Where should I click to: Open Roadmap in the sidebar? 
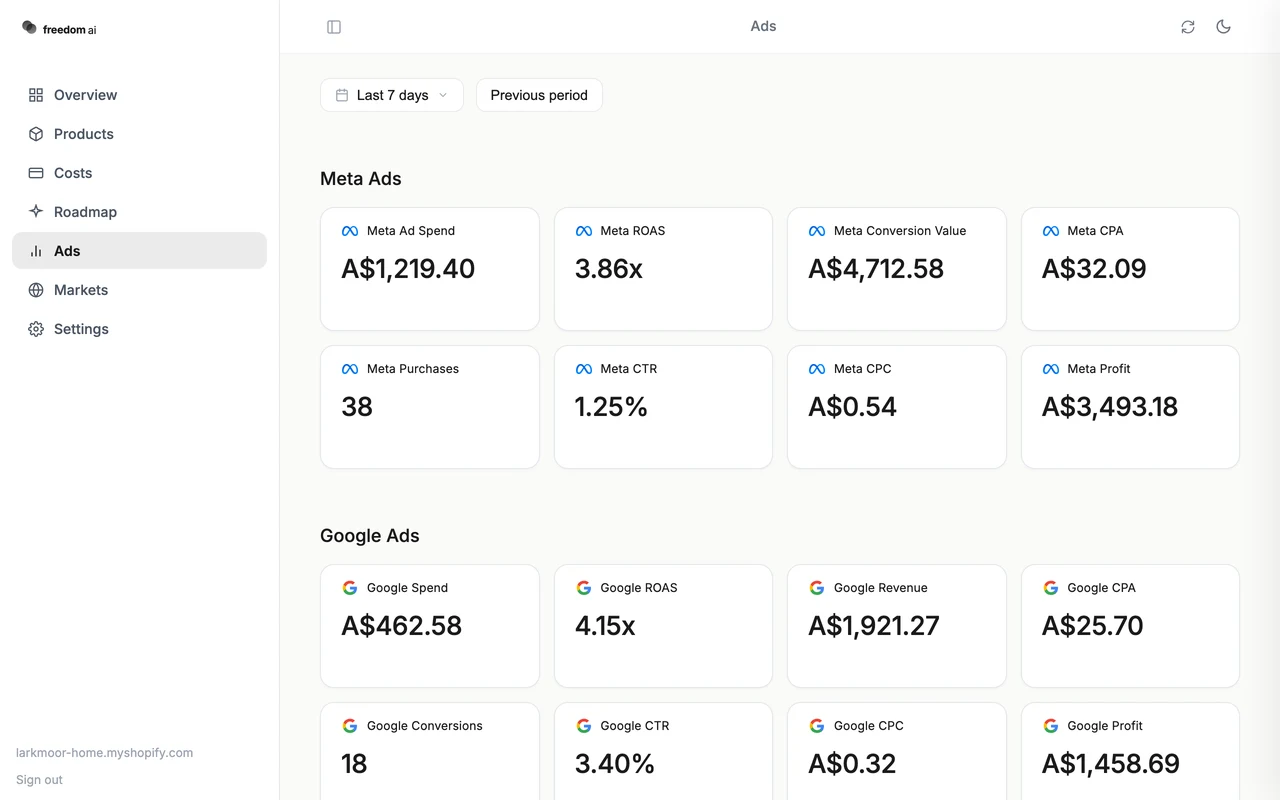[x=139, y=212]
